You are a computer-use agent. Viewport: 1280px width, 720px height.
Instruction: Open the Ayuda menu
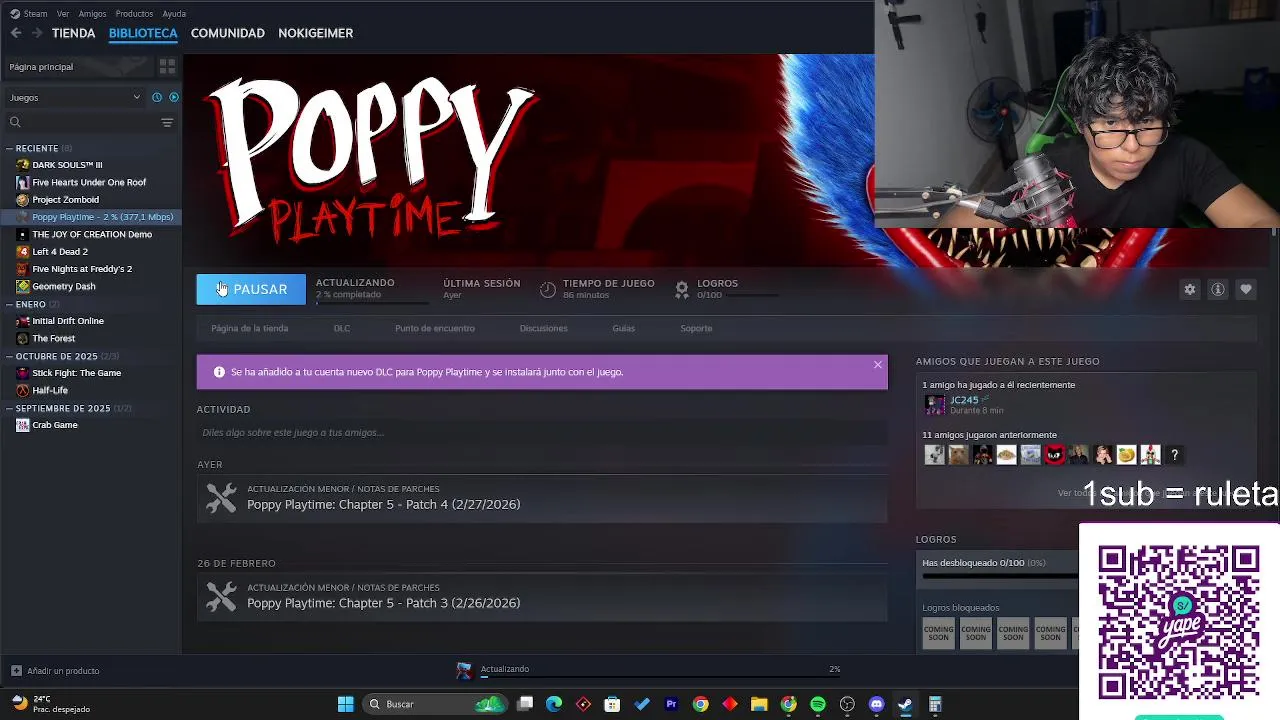[x=174, y=14]
